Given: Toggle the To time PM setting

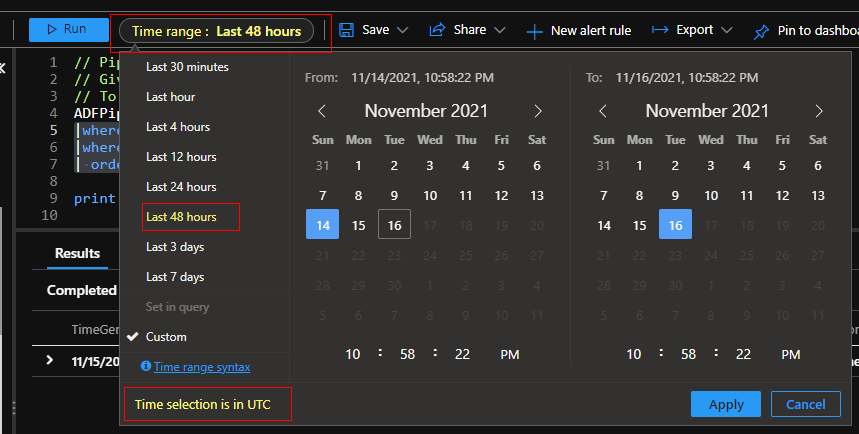Looking at the screenshot, I should 791,355.
